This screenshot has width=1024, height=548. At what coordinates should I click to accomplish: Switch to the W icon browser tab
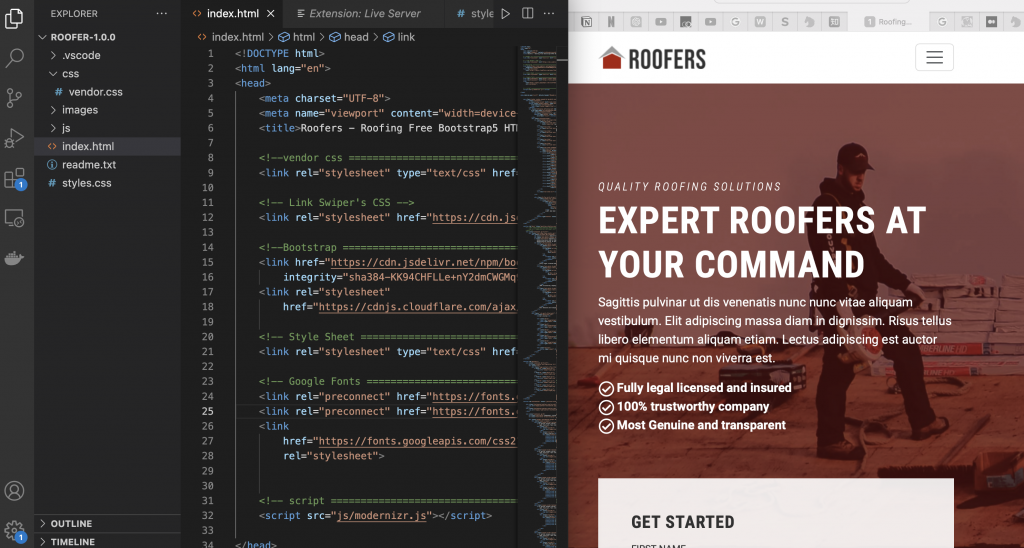760,22
